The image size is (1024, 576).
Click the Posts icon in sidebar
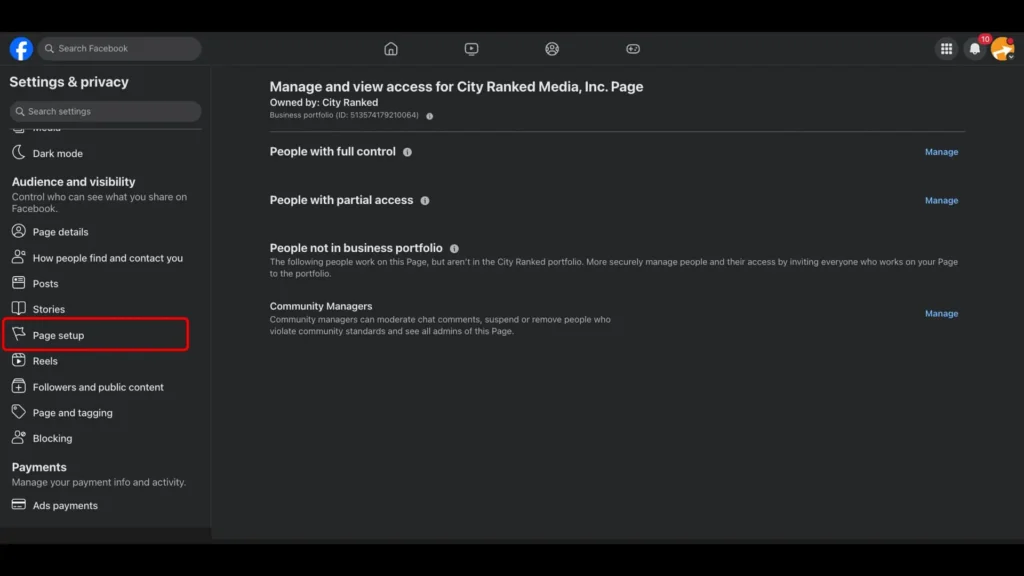pos(18,283)
